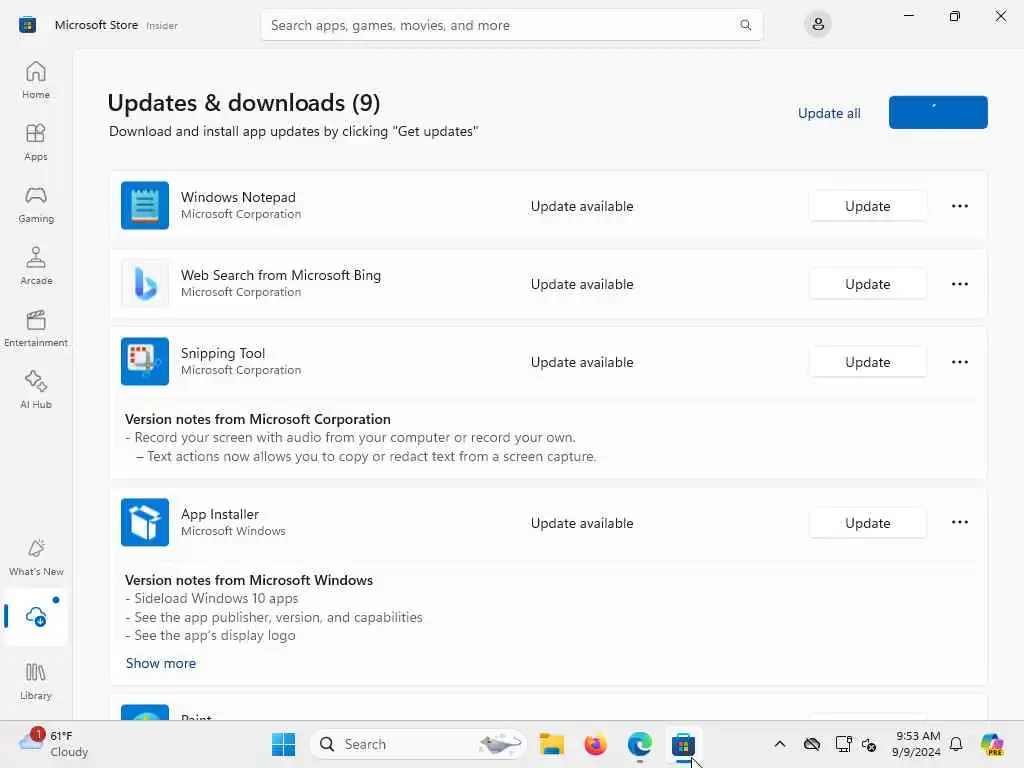Go to the Apps section

35,142
